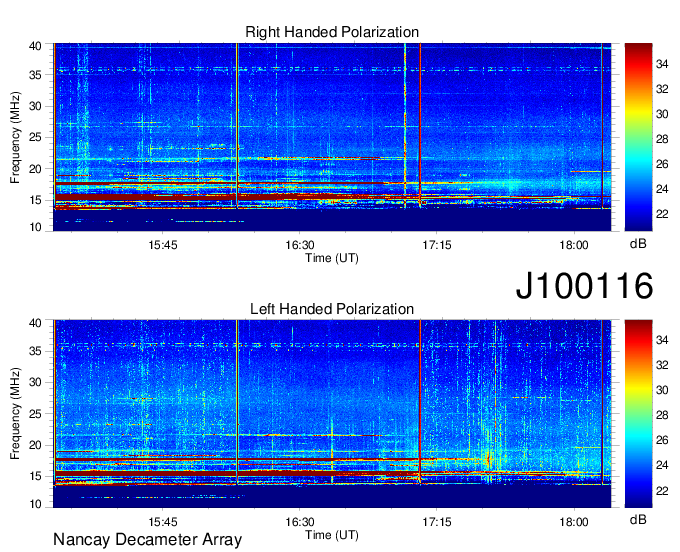Click the 26 value on bottom color scale

[x=662, y=440]
